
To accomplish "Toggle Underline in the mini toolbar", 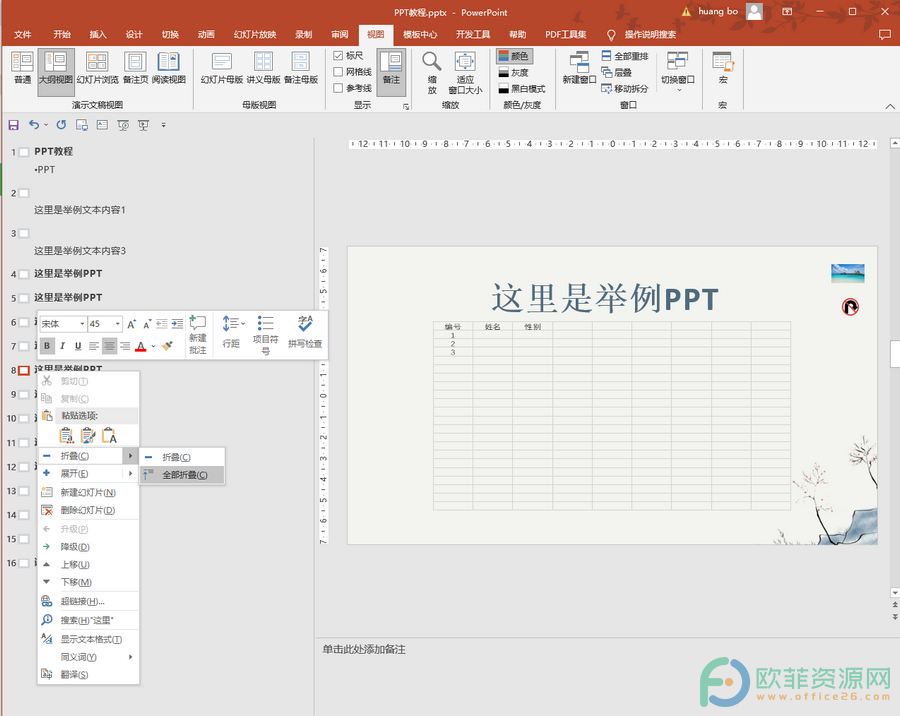I will pos(78,346).
